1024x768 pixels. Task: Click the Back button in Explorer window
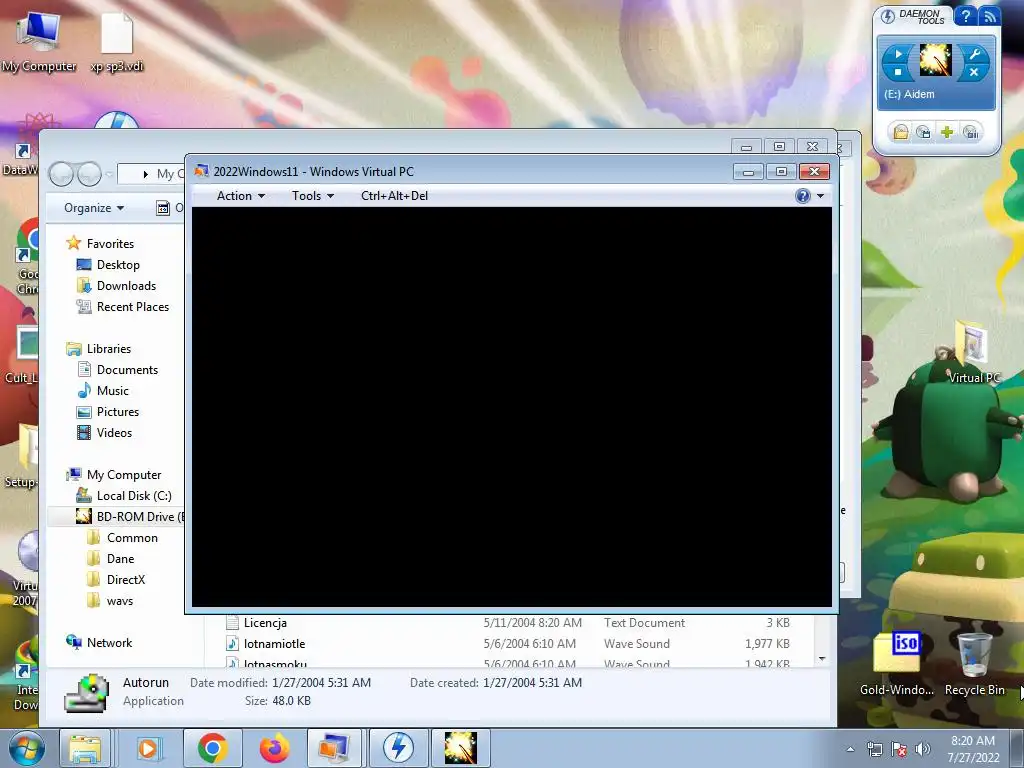pyautogui.click(x=62, y=174)
